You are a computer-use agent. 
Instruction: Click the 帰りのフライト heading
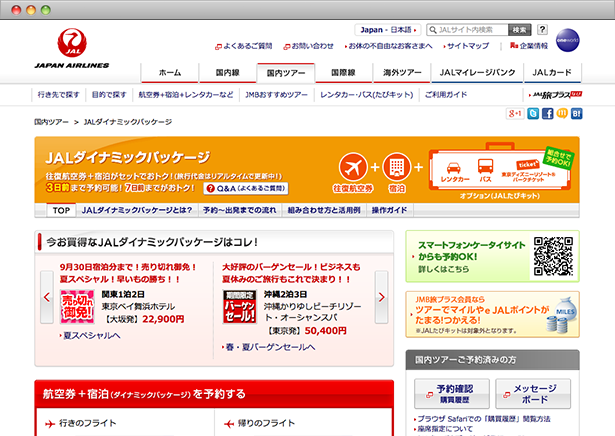(266, 423)
